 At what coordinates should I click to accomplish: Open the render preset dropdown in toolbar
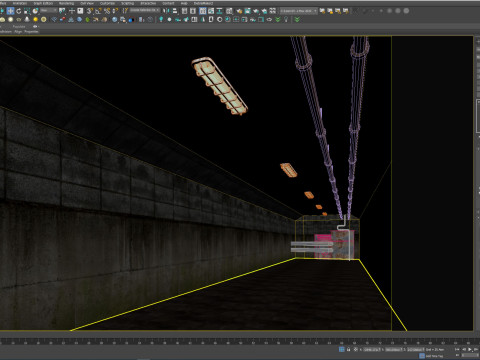click(298, 11)
